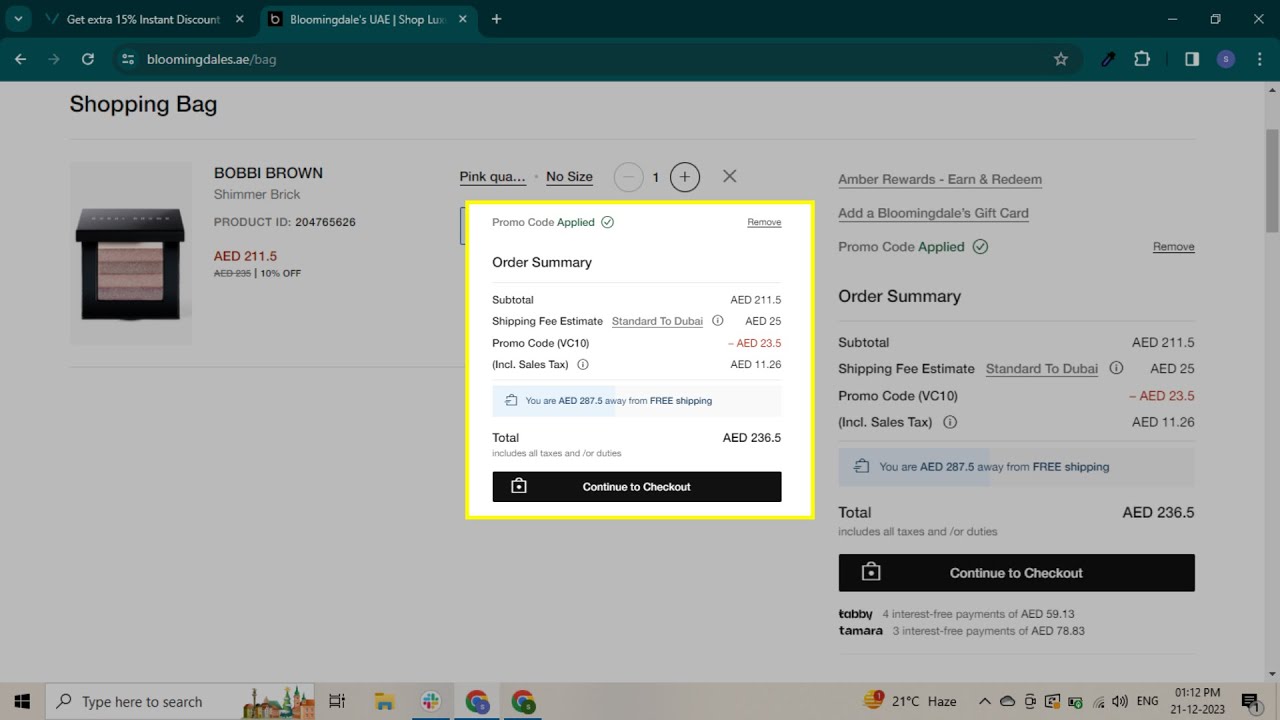The image size is (1280, 720).
Task: Select the Bloomingdale's UAE browser tab
Action: pos(367,19)
